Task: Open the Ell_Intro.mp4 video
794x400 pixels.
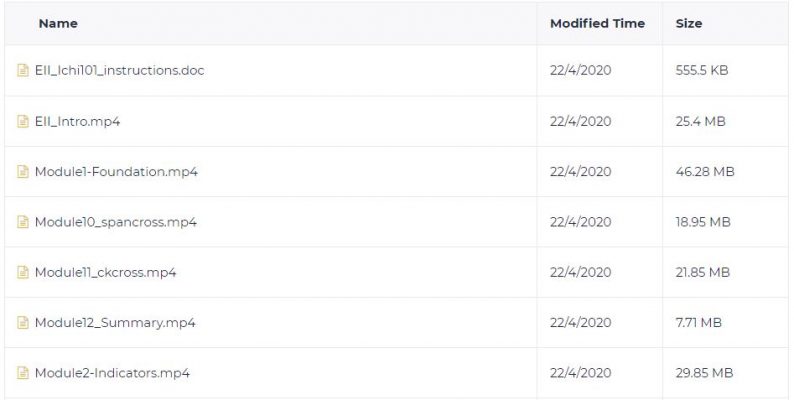Action: point(77,122)
